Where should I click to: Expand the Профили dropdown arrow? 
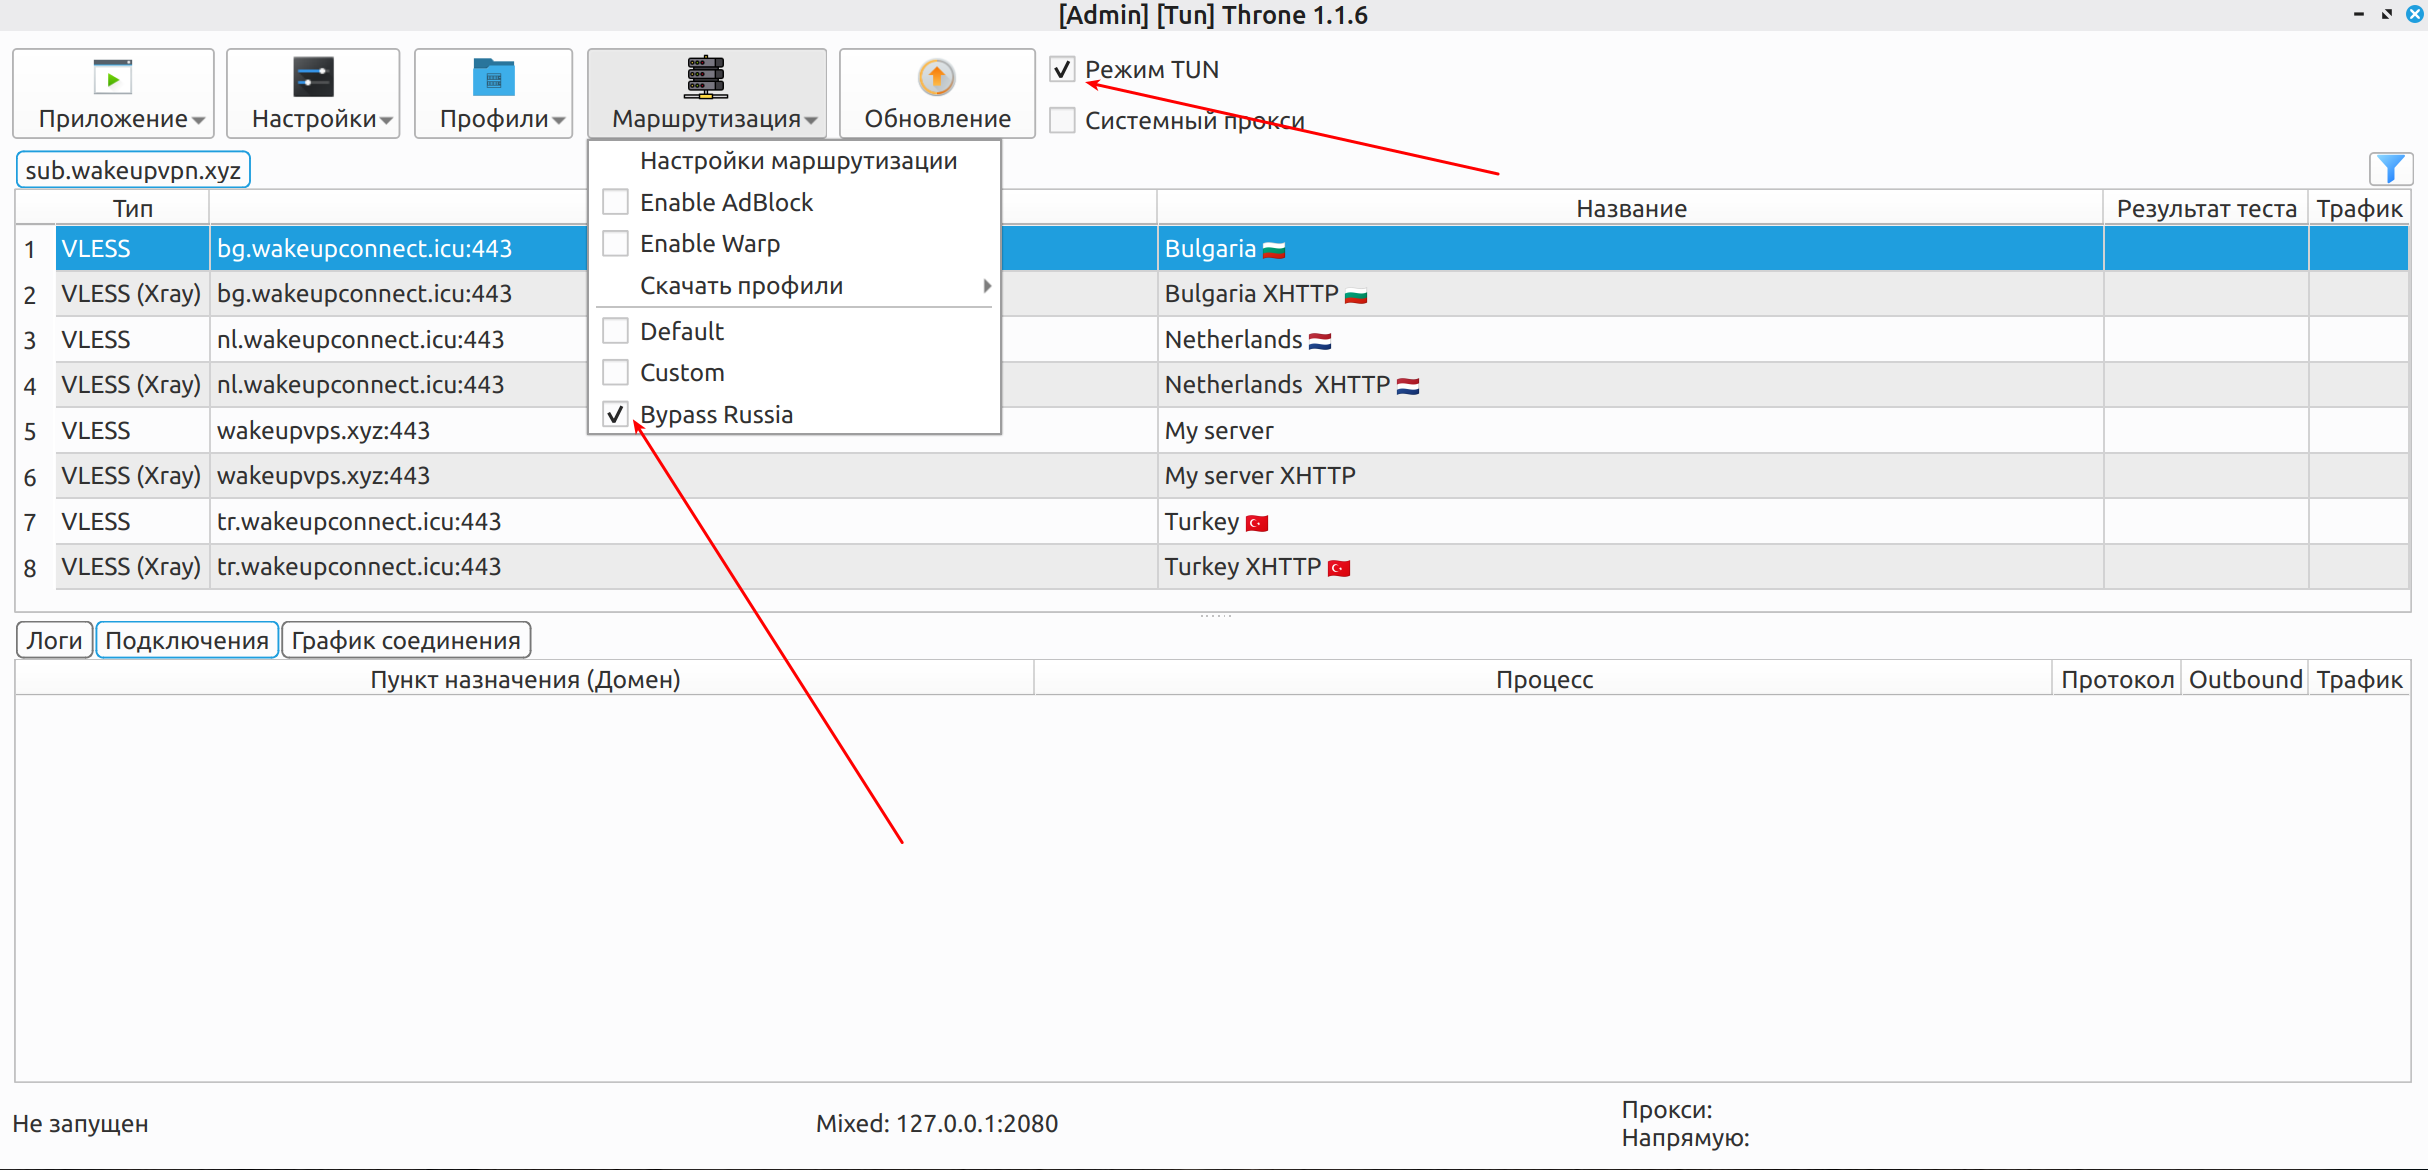point(559,120)
